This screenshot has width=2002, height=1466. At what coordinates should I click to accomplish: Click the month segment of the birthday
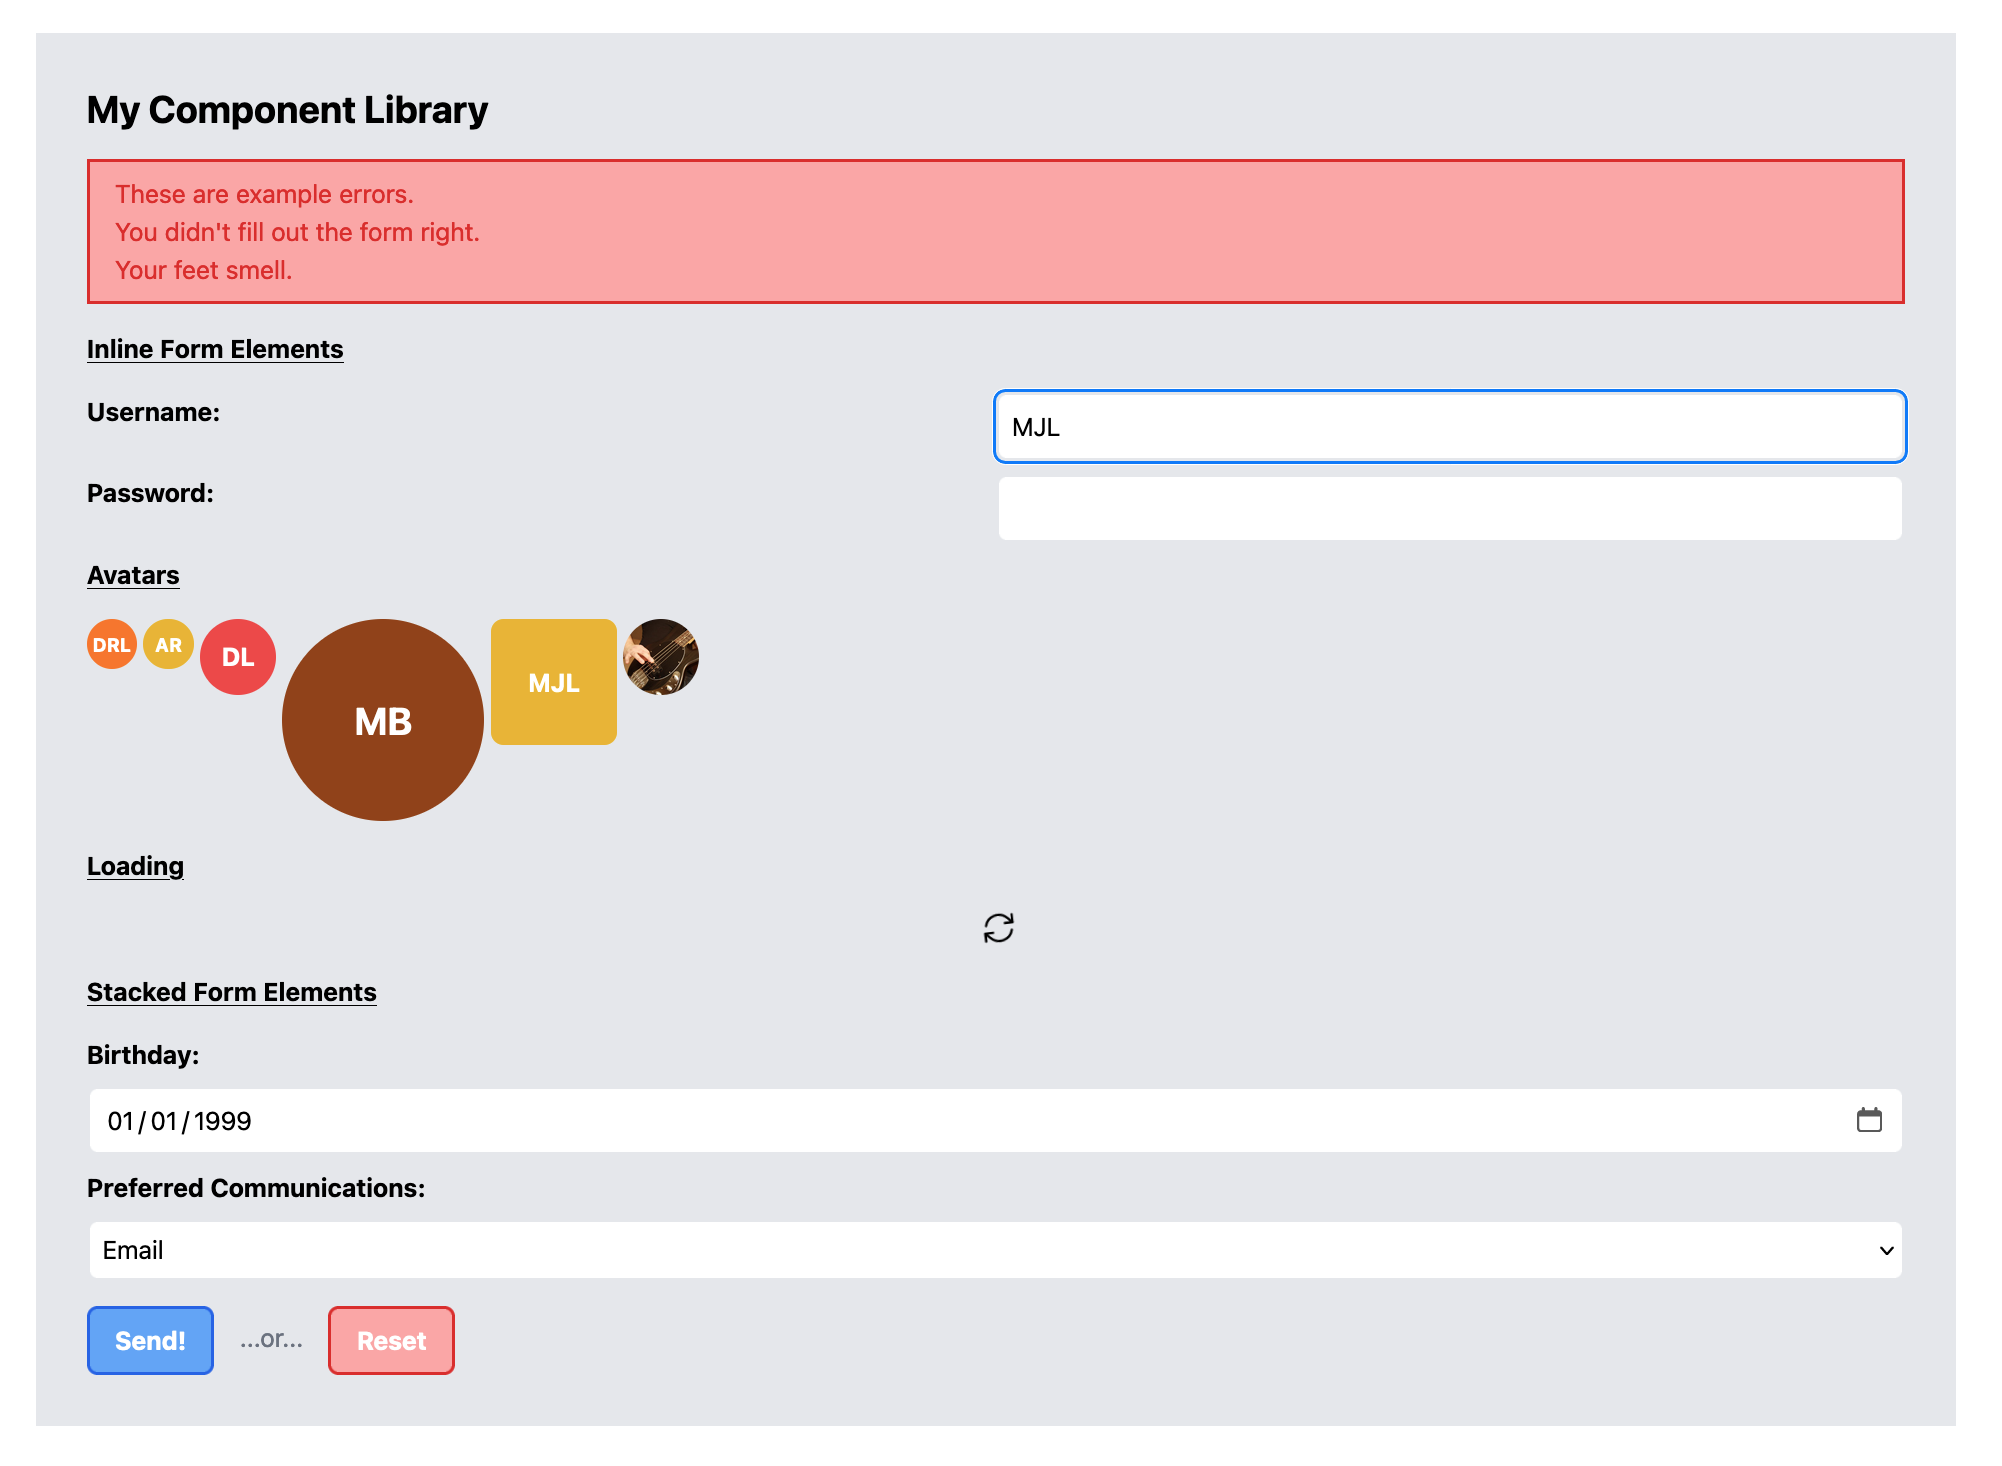pos(120,1121)
